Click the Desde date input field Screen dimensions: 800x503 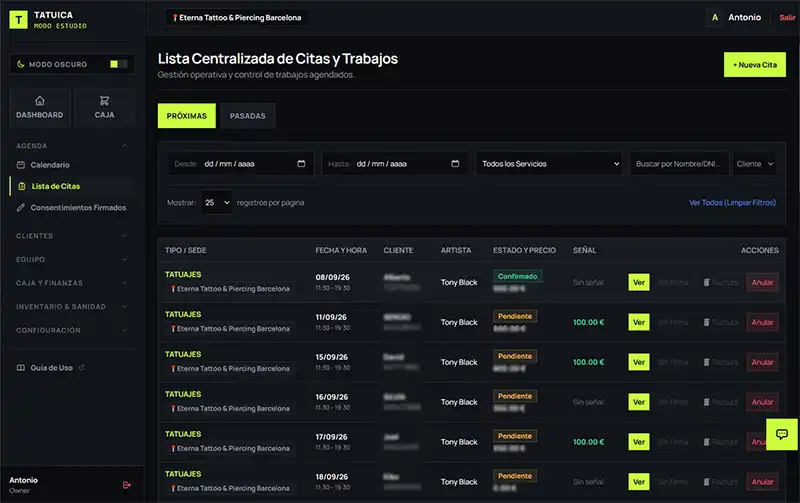tap(241, 164)
